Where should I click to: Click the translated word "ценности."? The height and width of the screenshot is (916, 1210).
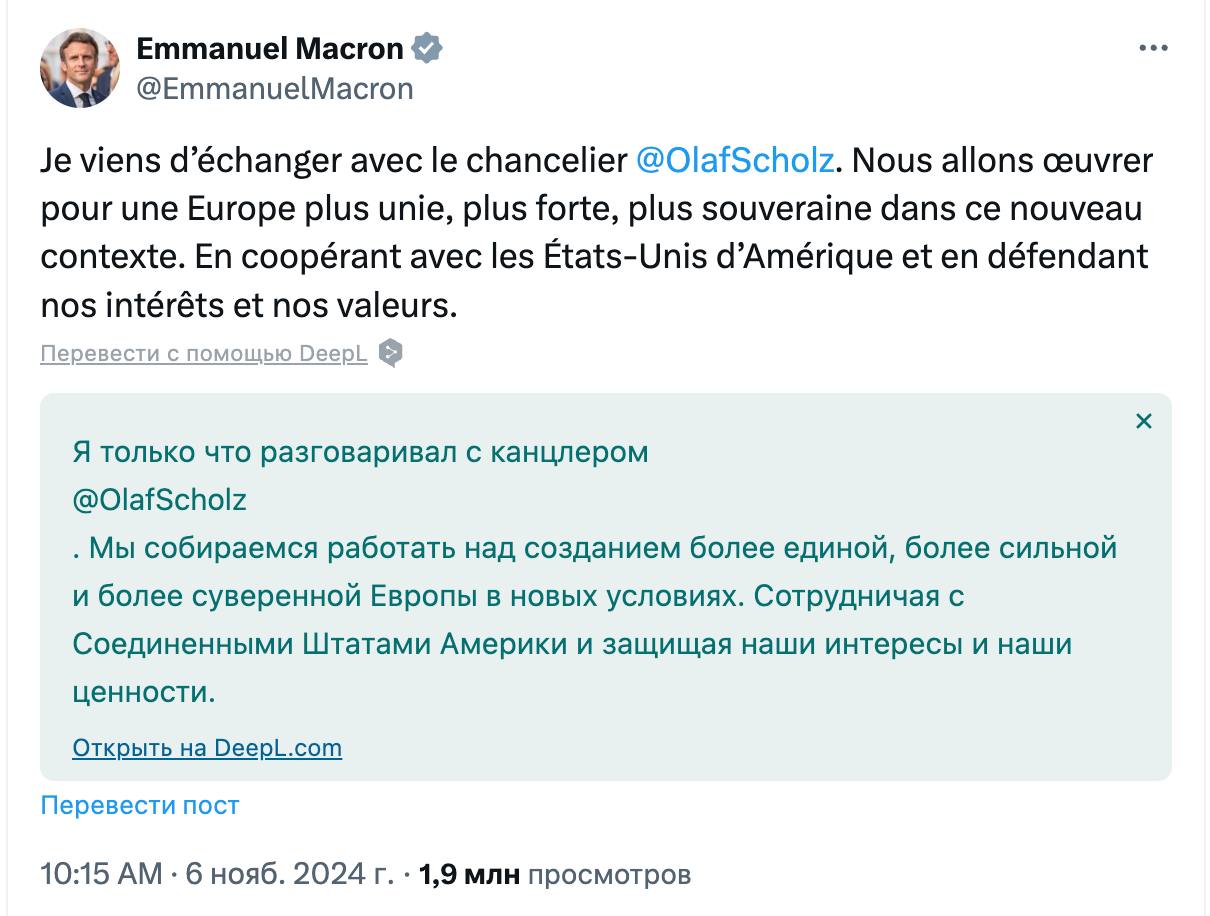click(144, 691)
